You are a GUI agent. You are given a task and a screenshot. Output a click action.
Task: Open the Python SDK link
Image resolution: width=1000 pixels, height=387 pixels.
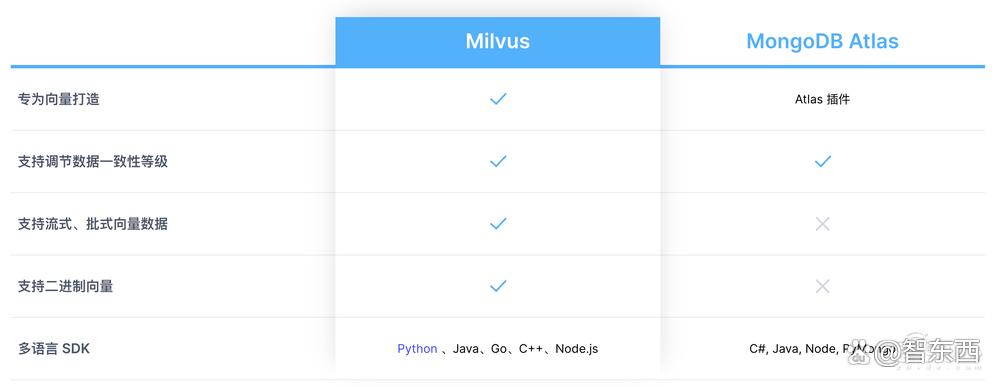pos(417,349)
